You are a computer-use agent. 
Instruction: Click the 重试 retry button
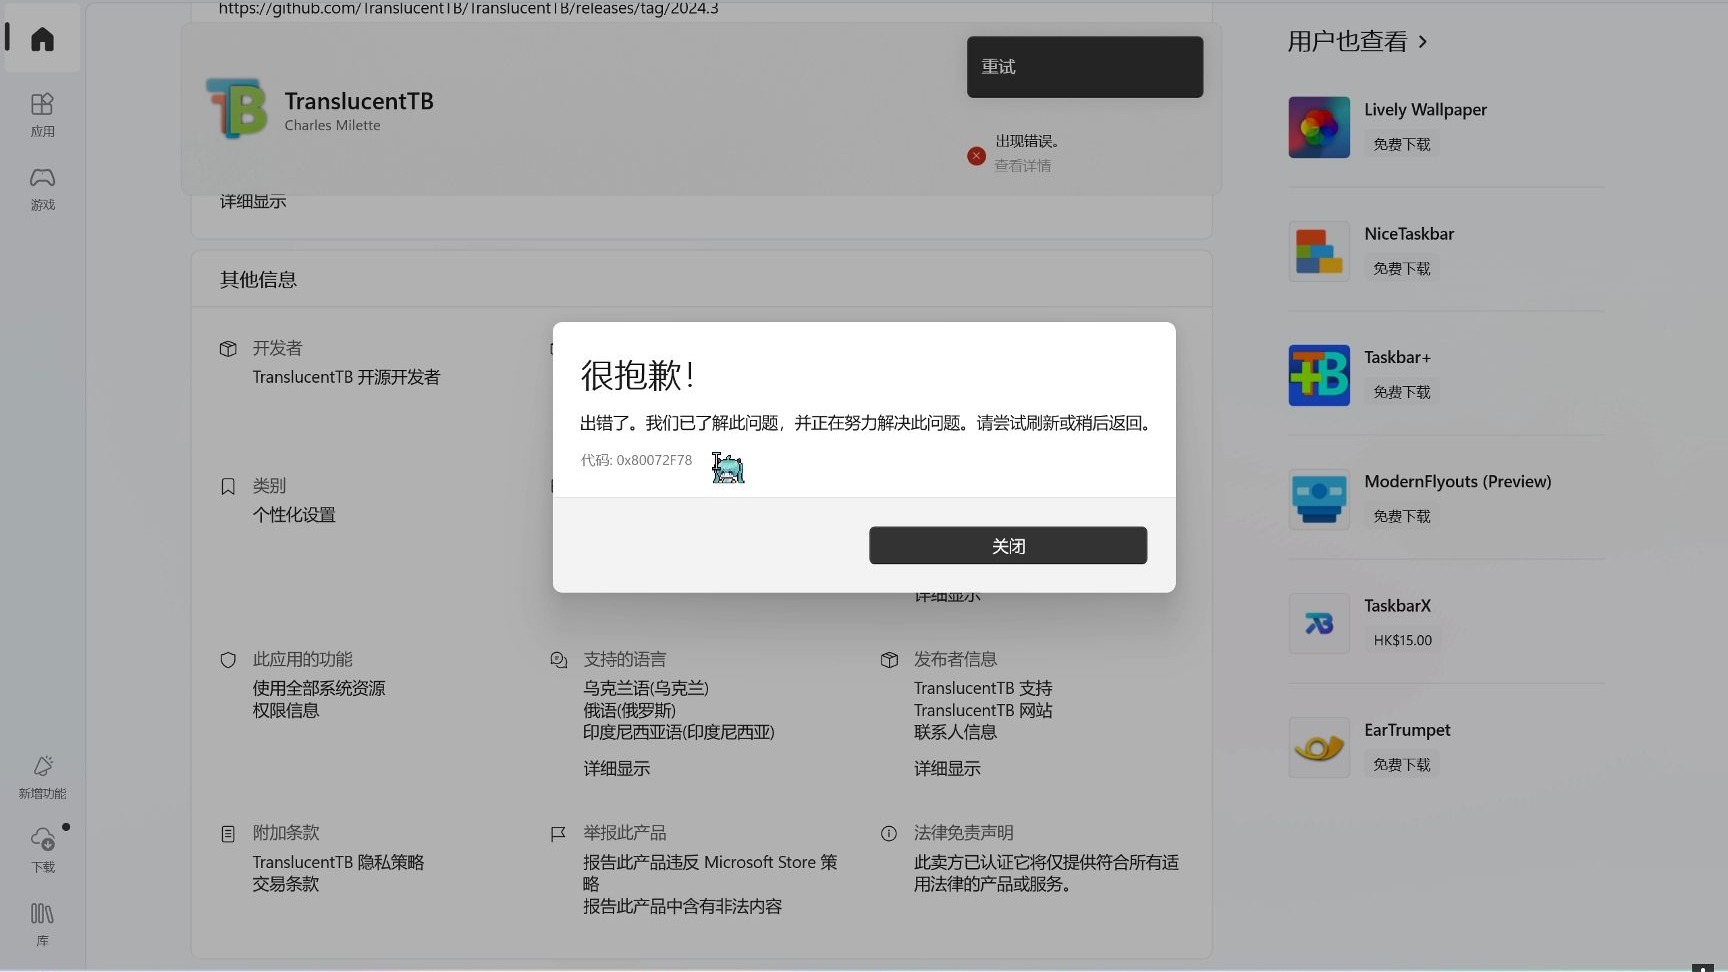pos(1085,67)
